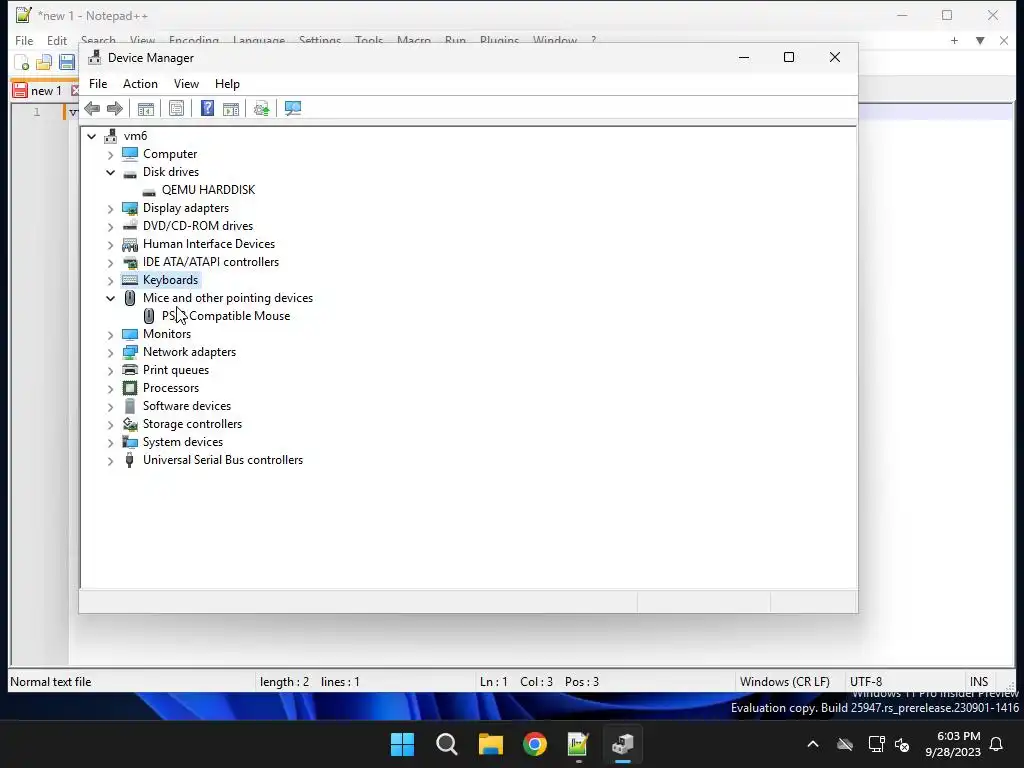The width and height of the screenshot is (1024, 768).
Task: Click the Notepad++ plus button at top right
Action: [x=954, y=40]
